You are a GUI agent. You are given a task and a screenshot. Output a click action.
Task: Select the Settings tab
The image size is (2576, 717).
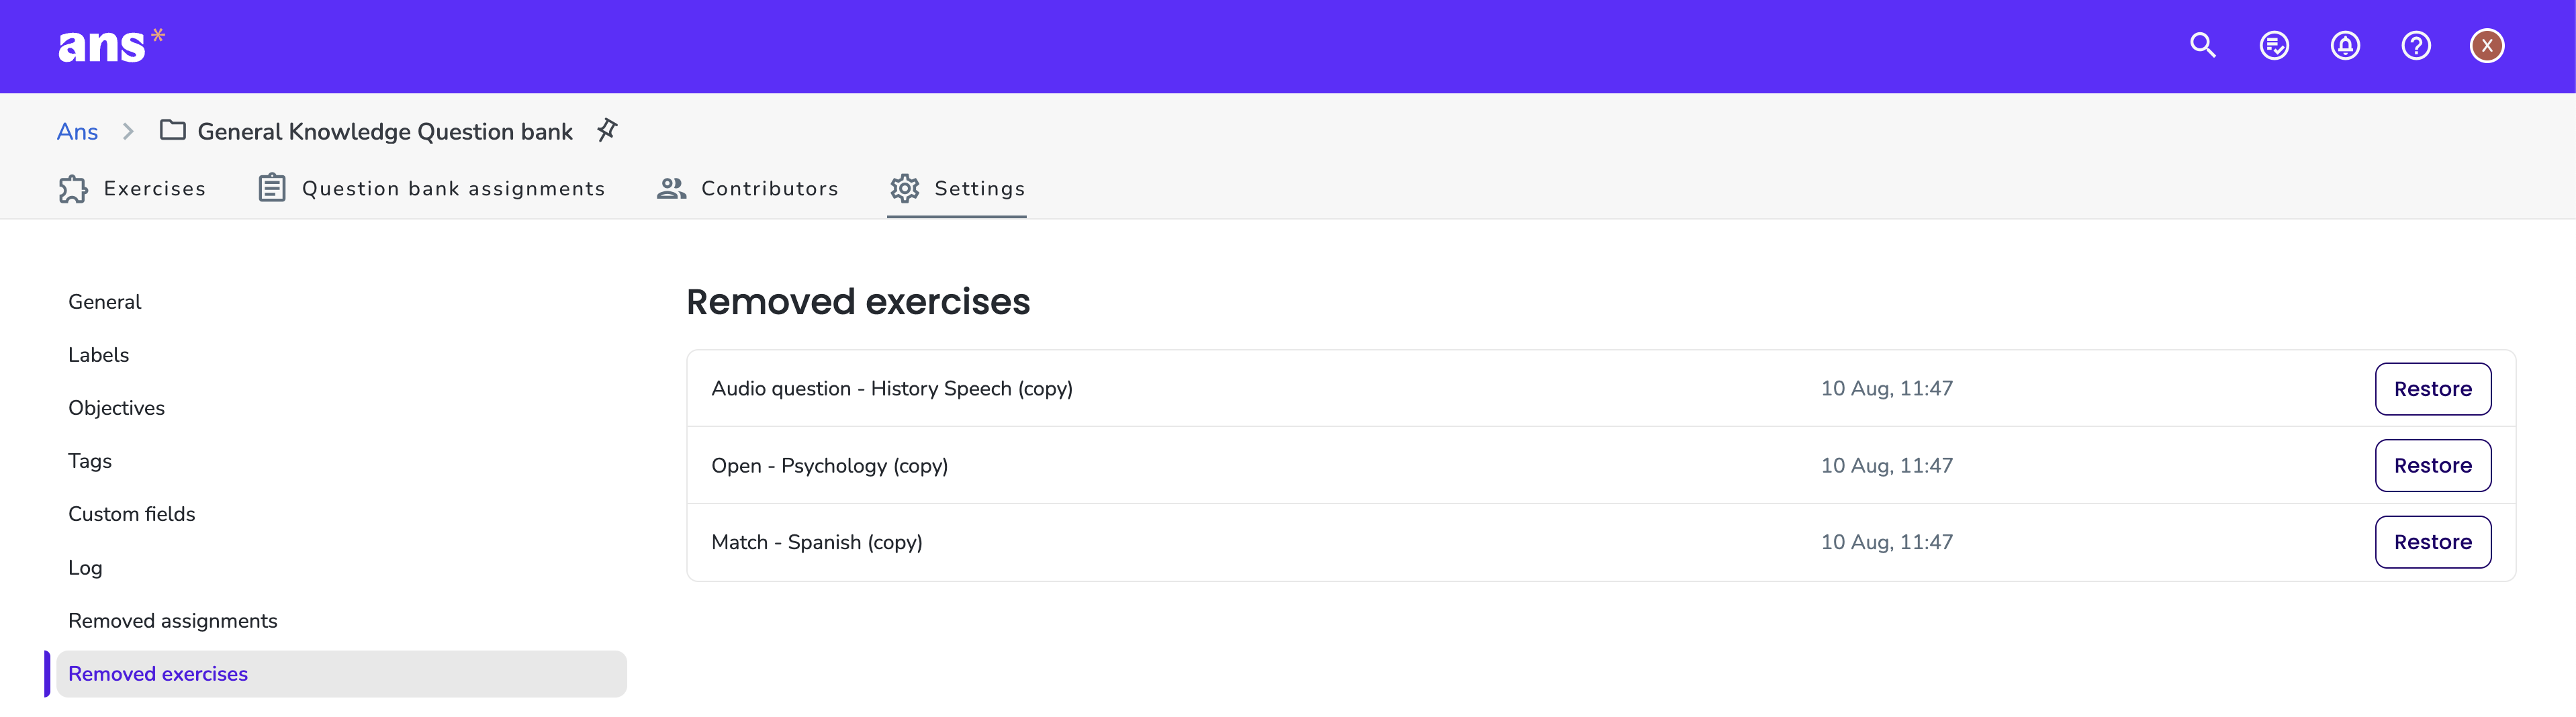[957, 189]
